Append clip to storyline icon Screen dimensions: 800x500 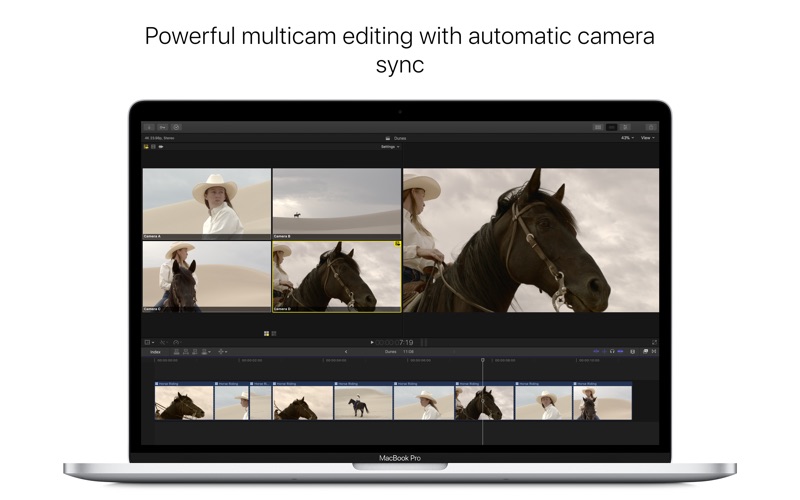[195, 352]
